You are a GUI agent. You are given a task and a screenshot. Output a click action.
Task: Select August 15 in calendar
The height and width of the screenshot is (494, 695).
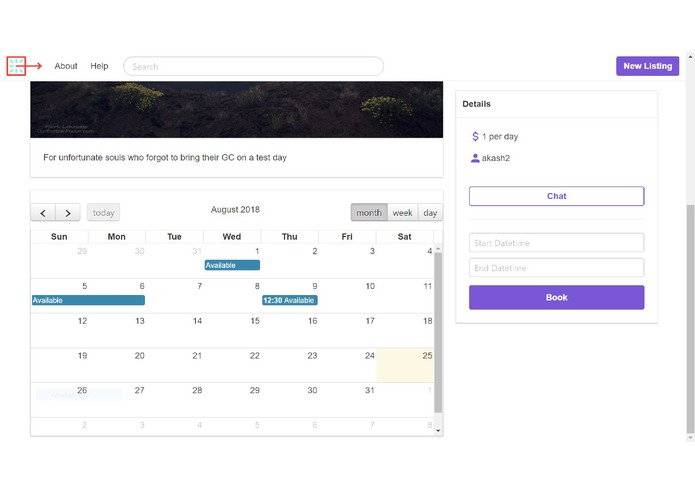232,331
